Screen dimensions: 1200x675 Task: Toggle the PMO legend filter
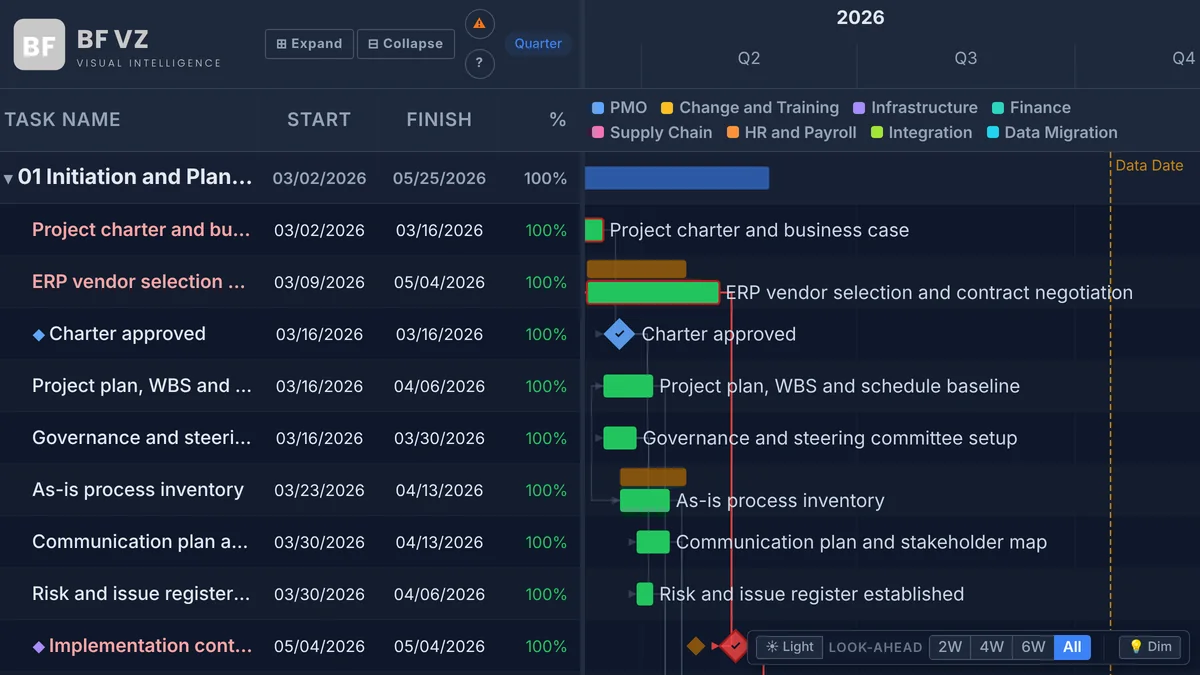pyautogui.click(x=620, y=107)
